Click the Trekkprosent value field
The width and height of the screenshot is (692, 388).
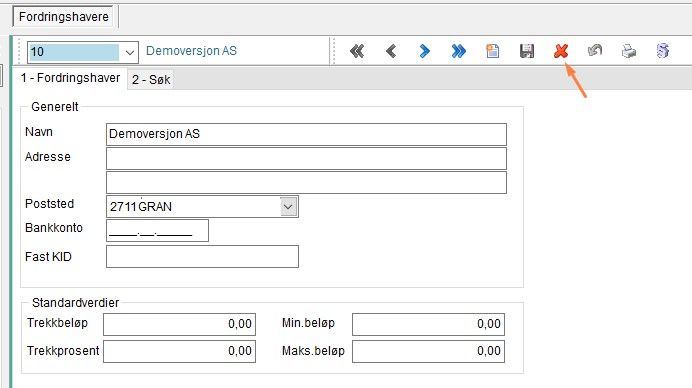179,351
